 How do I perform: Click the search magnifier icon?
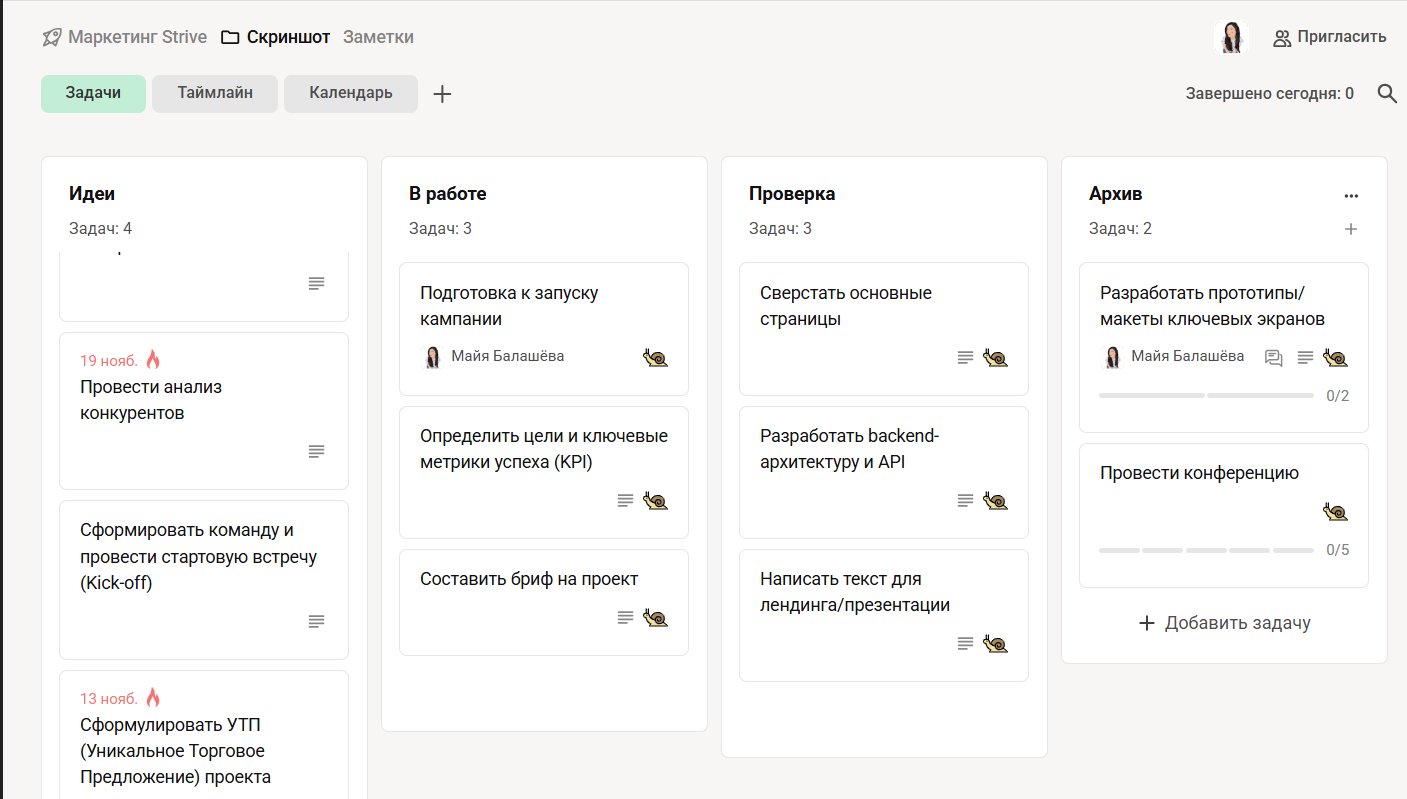coord(1387,94)
